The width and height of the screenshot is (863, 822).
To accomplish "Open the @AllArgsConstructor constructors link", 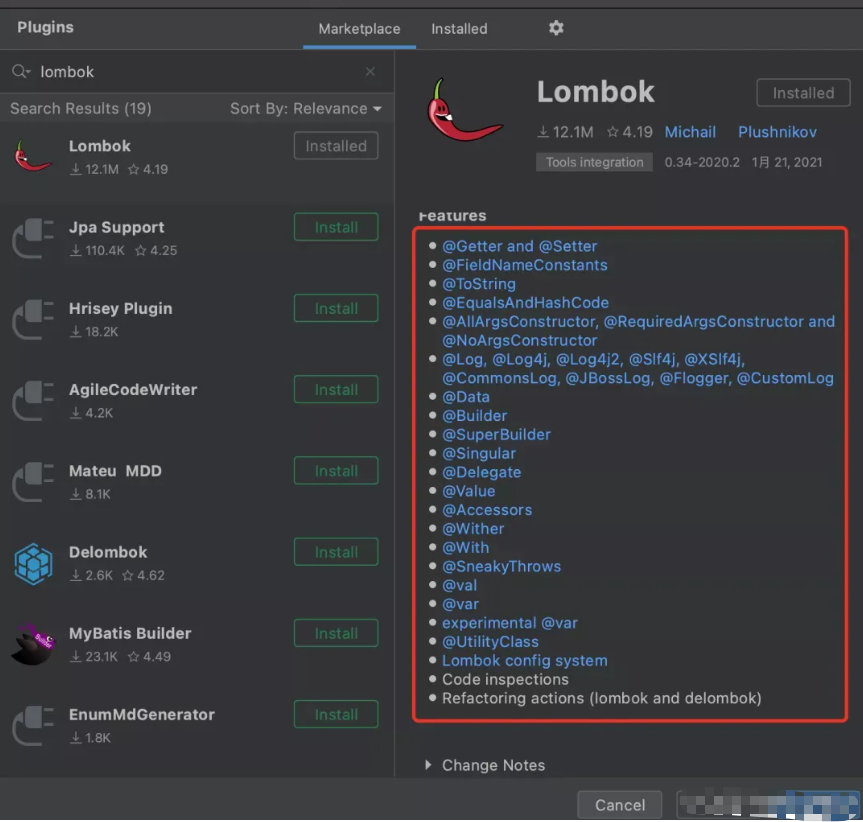I will pos(638,331).
